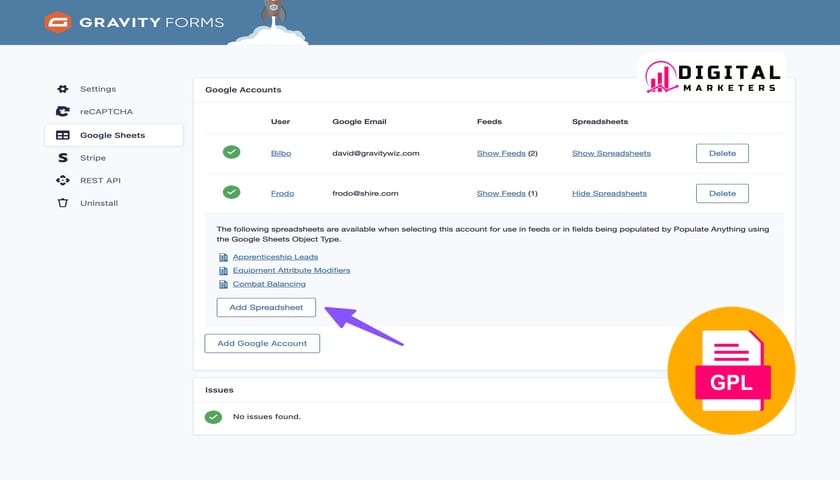Screen dimensions: 840x480
Task: Open the Combat Balancing spreadsheet link
Action: (x=269, y=284)
